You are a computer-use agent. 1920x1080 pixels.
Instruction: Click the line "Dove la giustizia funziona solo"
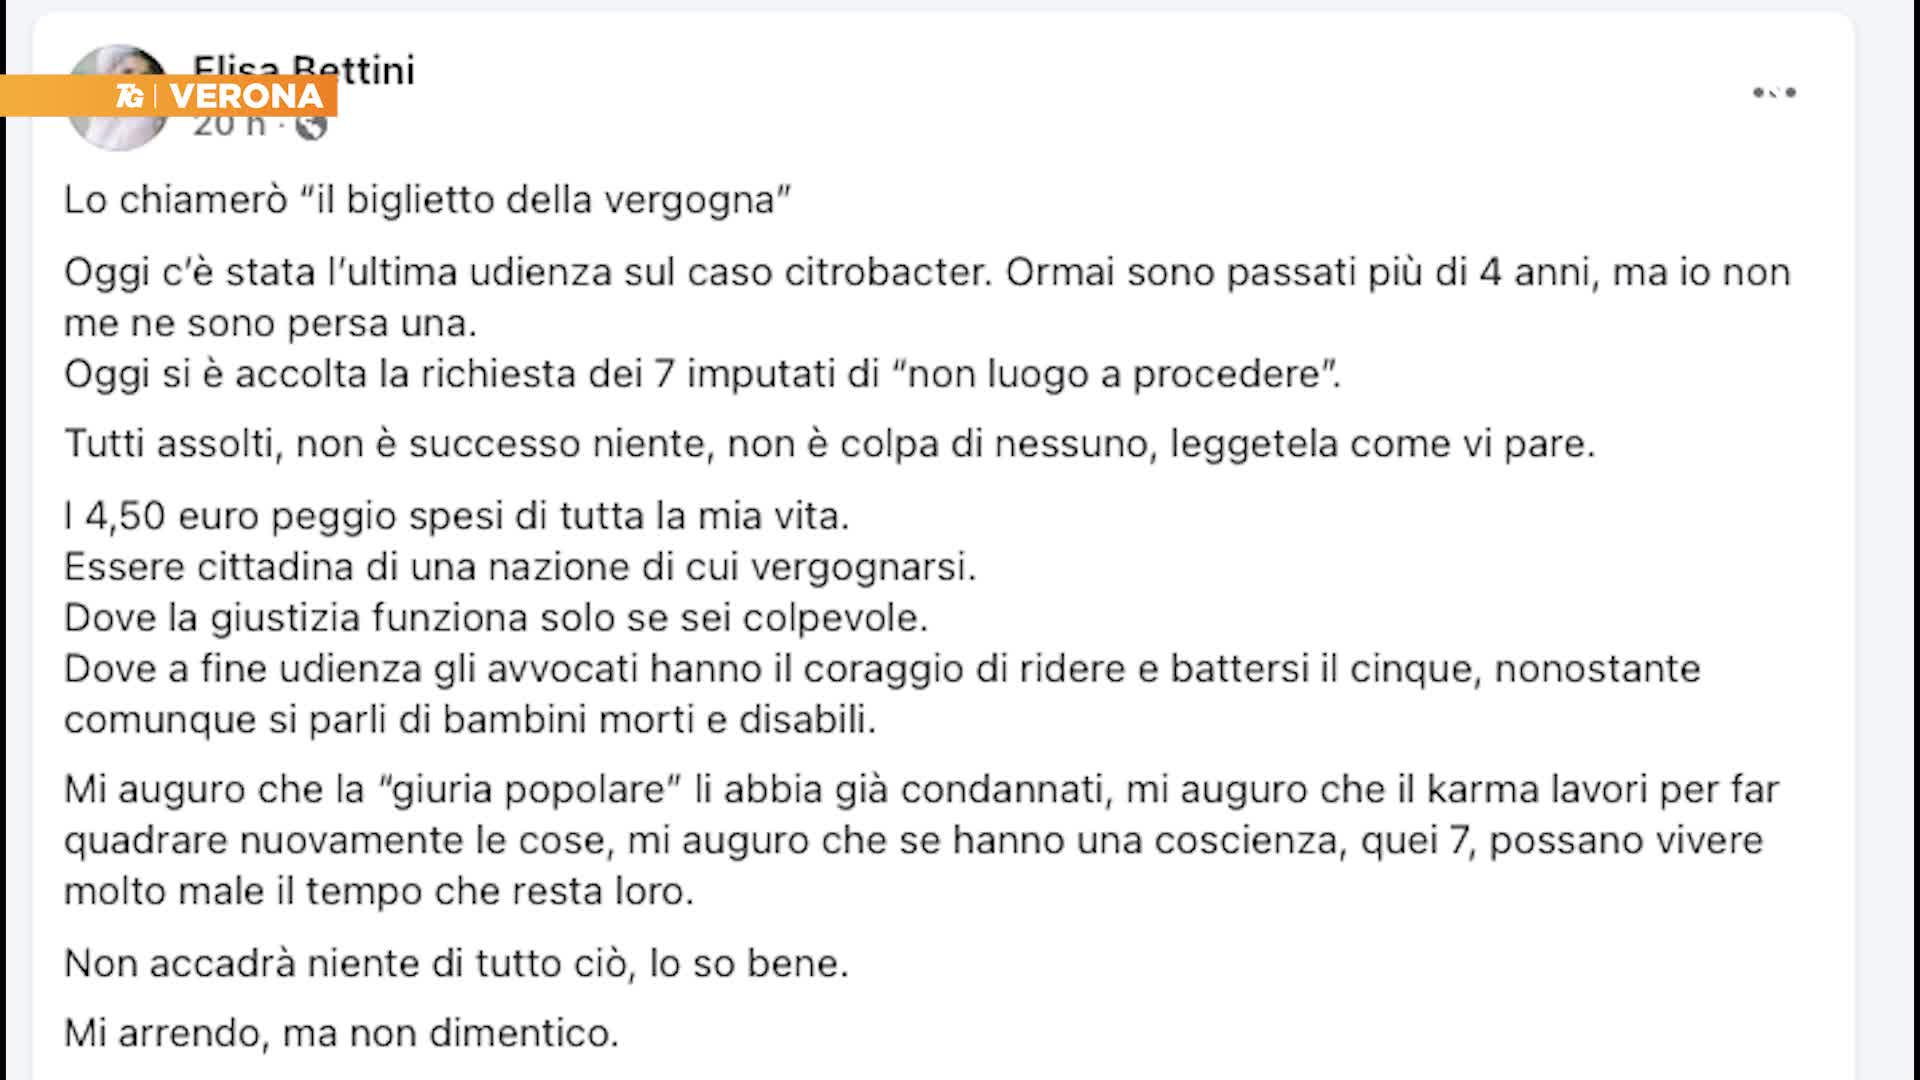tap(495, 618)
